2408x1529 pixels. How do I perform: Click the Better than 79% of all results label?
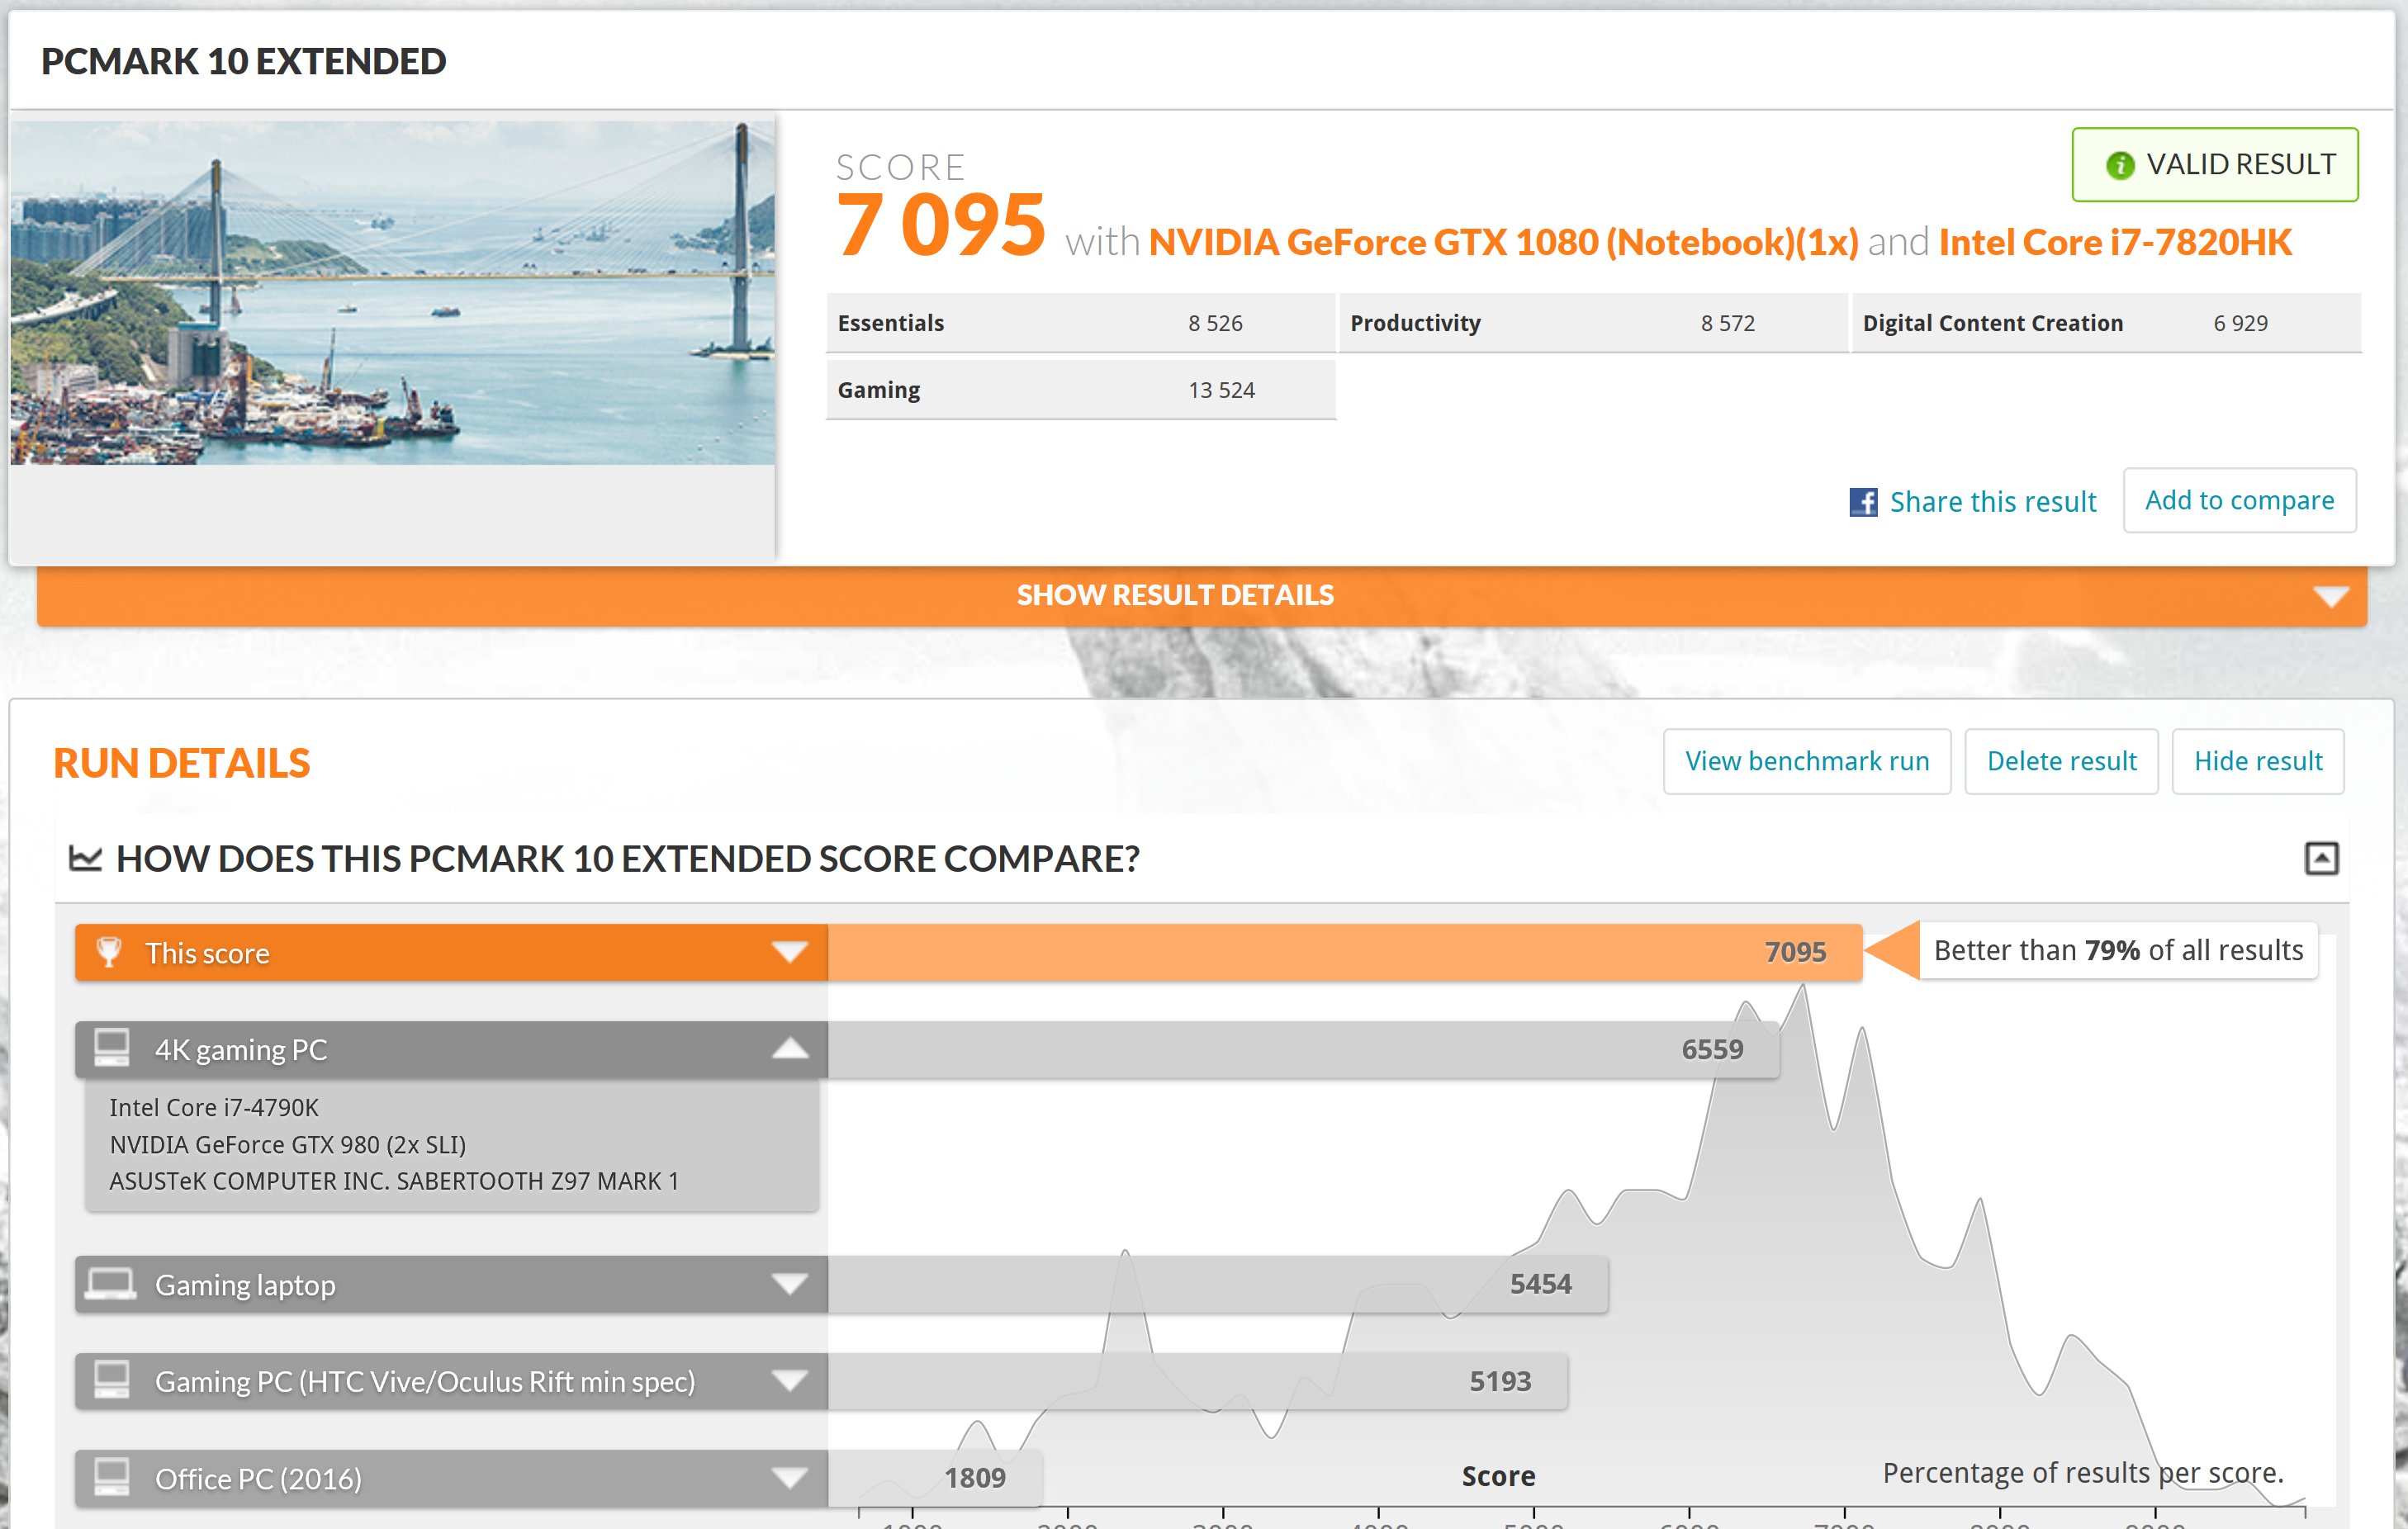(x=2118, y=950)
